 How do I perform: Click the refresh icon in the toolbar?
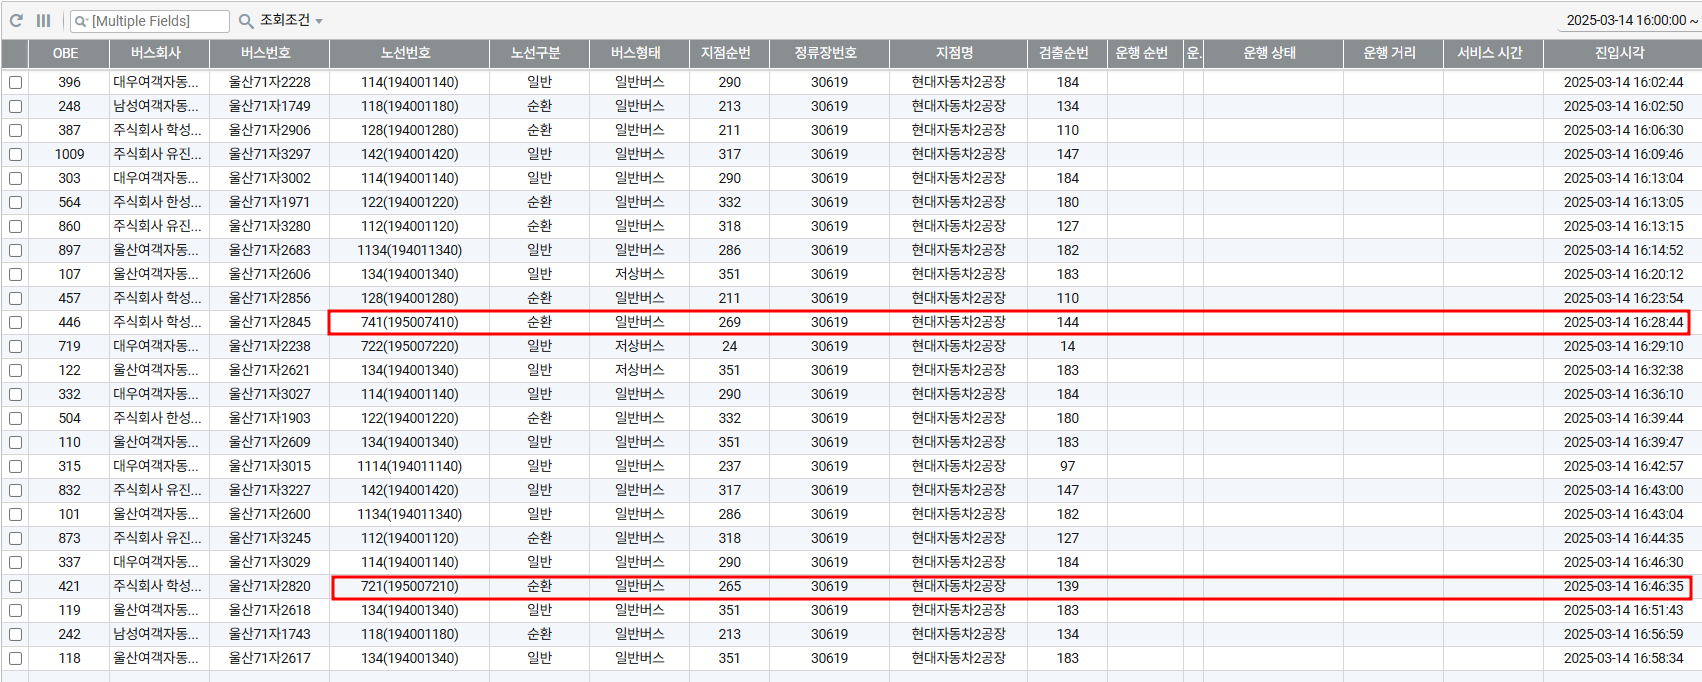16,20
